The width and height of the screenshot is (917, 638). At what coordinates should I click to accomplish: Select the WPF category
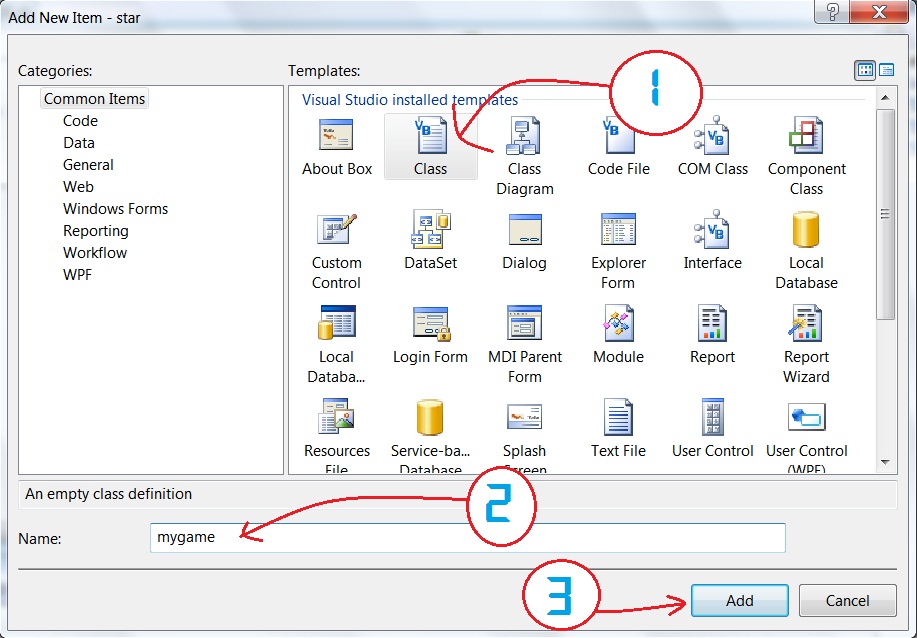click(x=77, y=275)
